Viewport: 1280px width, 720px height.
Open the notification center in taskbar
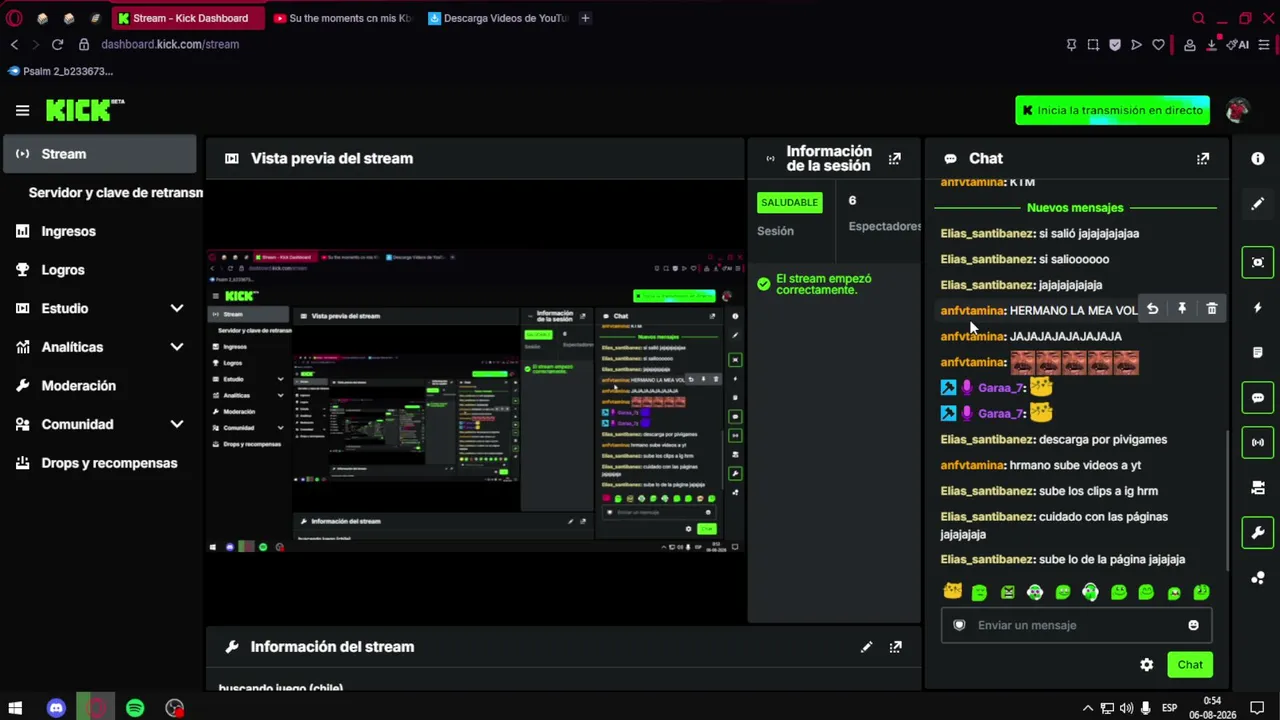click(1257, 708)
